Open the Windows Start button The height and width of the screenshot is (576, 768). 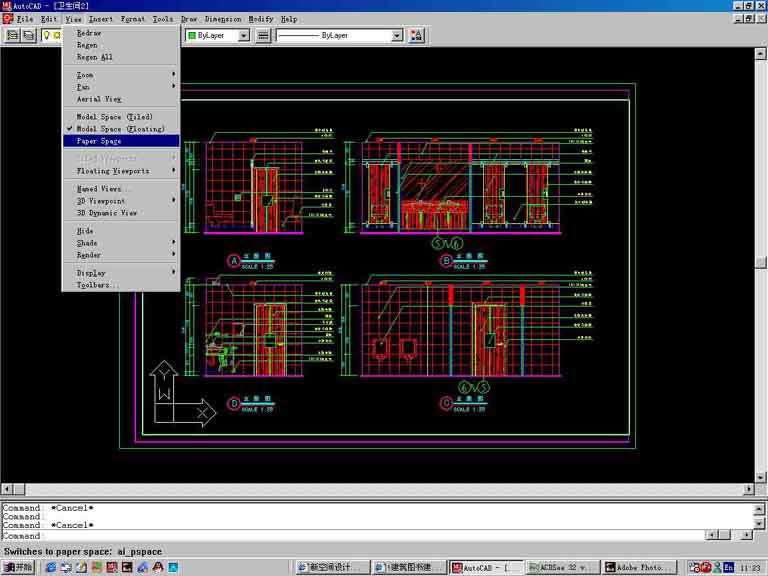(x=18, y=567)
